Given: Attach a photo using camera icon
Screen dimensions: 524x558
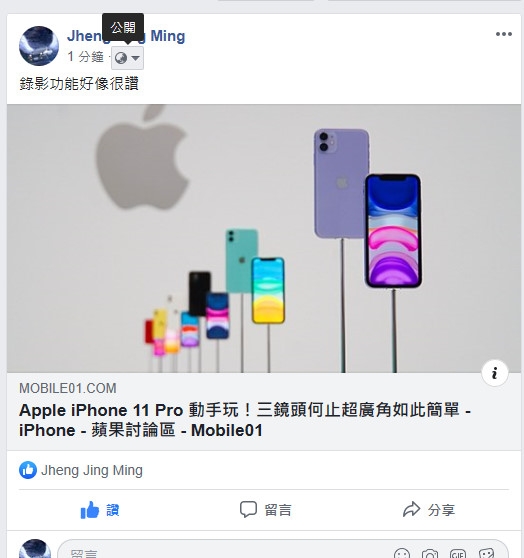Looking at the screenshot, I should click(430, 553).
